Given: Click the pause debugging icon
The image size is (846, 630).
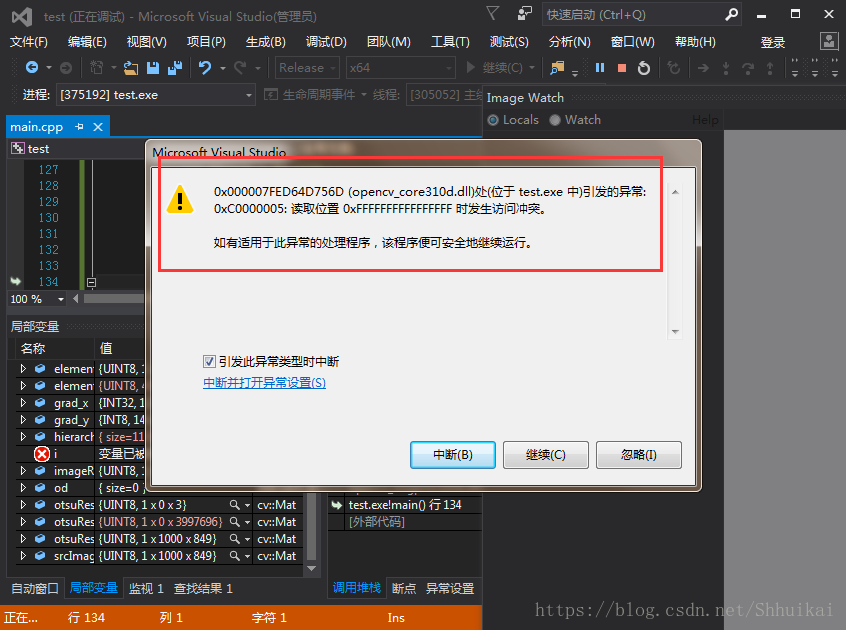Looking at the screenshot, I should click(x=599, y=68).
